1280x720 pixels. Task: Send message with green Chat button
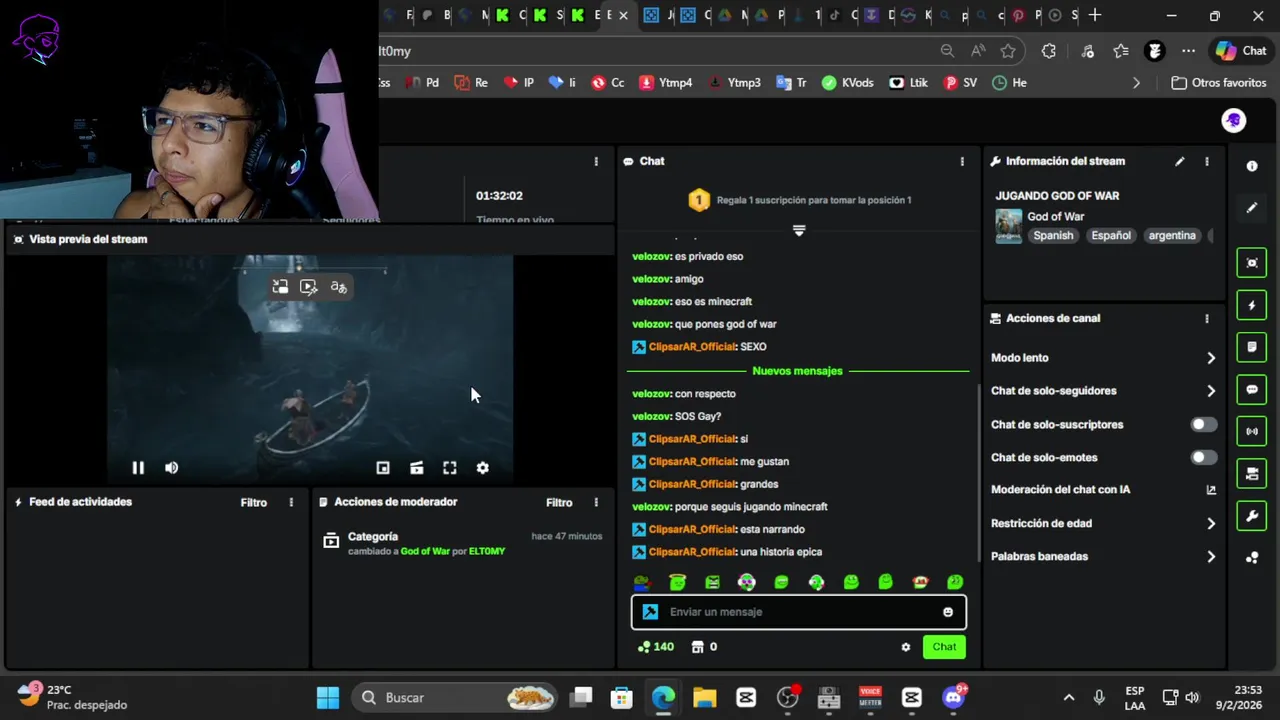click(x=944, y=647)
